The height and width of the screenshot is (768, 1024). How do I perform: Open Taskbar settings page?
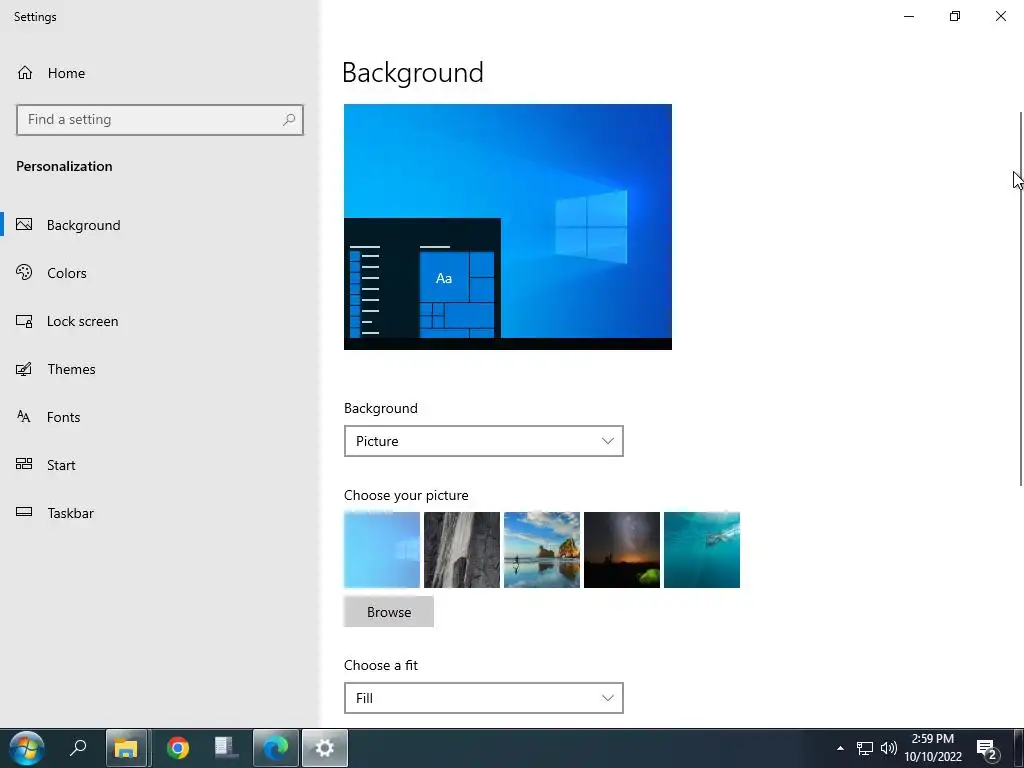(x=71, y=513)
